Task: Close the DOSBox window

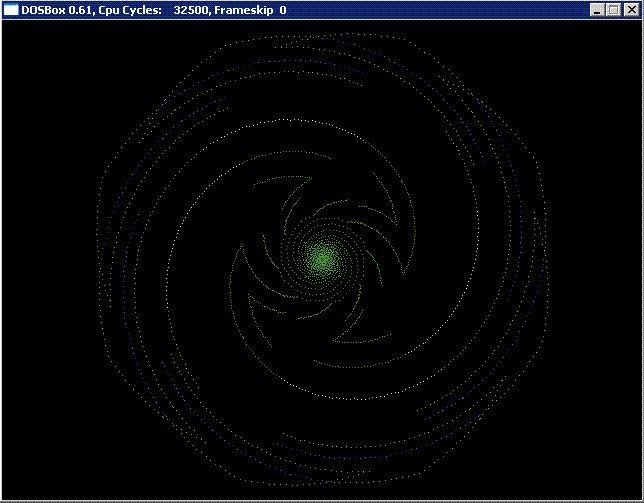Action: point(631,10)
